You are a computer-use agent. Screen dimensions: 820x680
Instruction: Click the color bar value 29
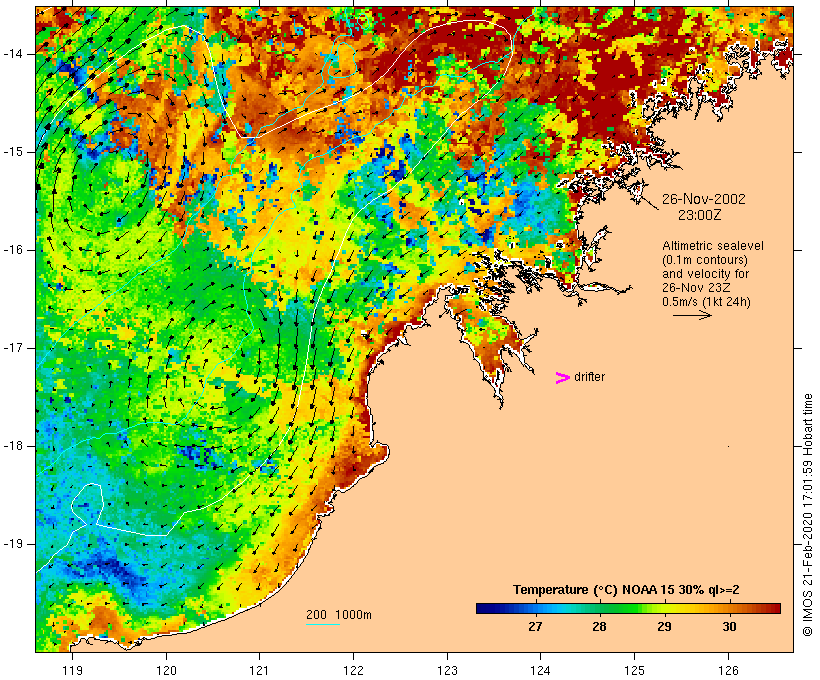click(x=664, y=627)
